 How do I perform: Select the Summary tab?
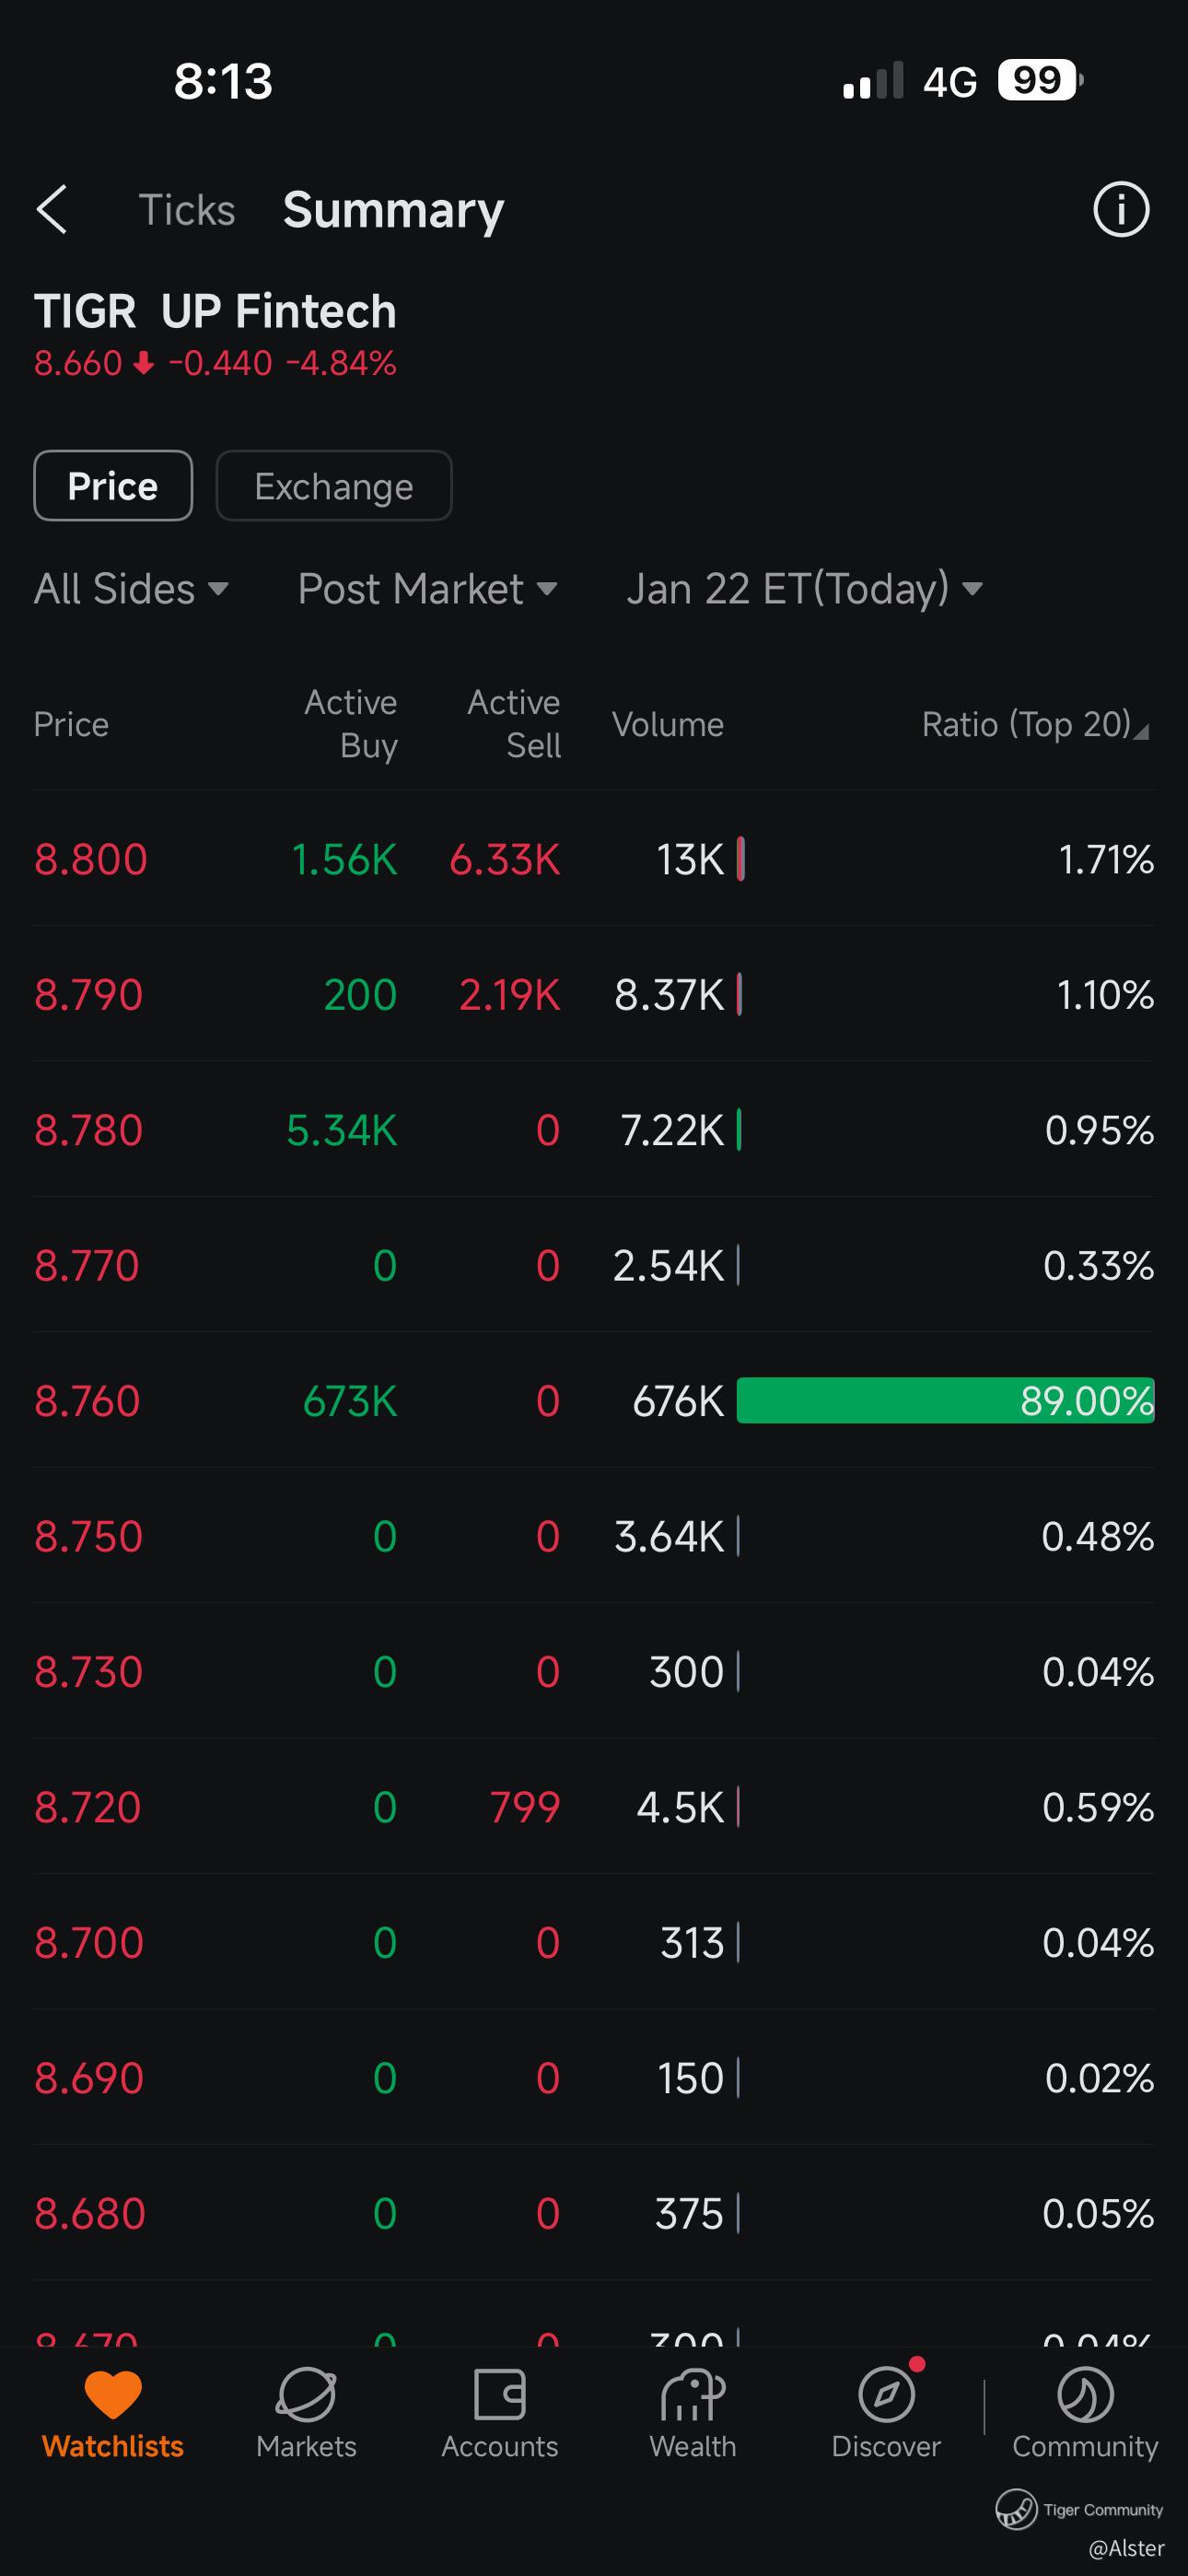coord(393,210)
